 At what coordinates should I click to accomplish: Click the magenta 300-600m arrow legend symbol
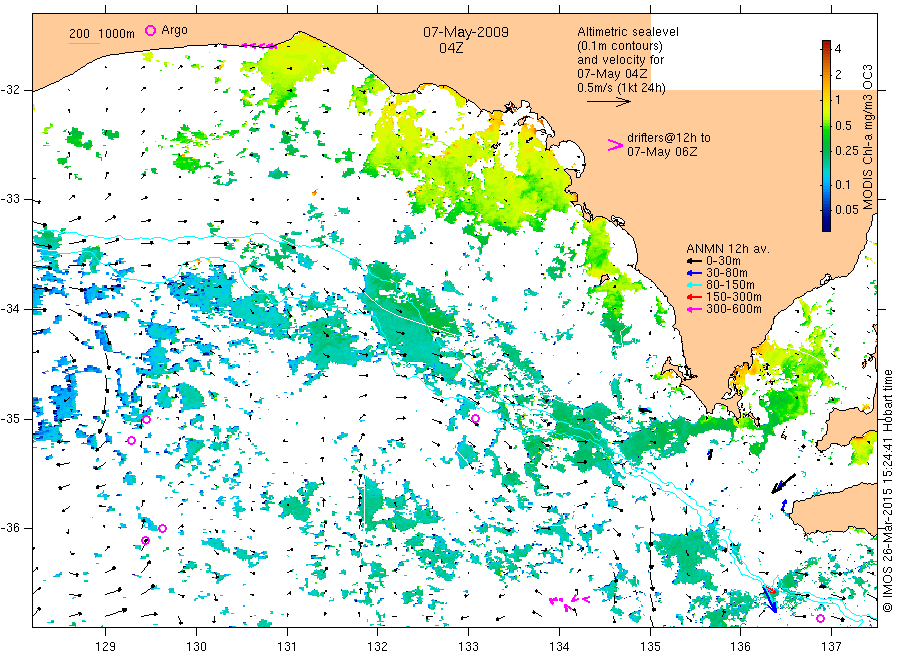coord(694,309)
